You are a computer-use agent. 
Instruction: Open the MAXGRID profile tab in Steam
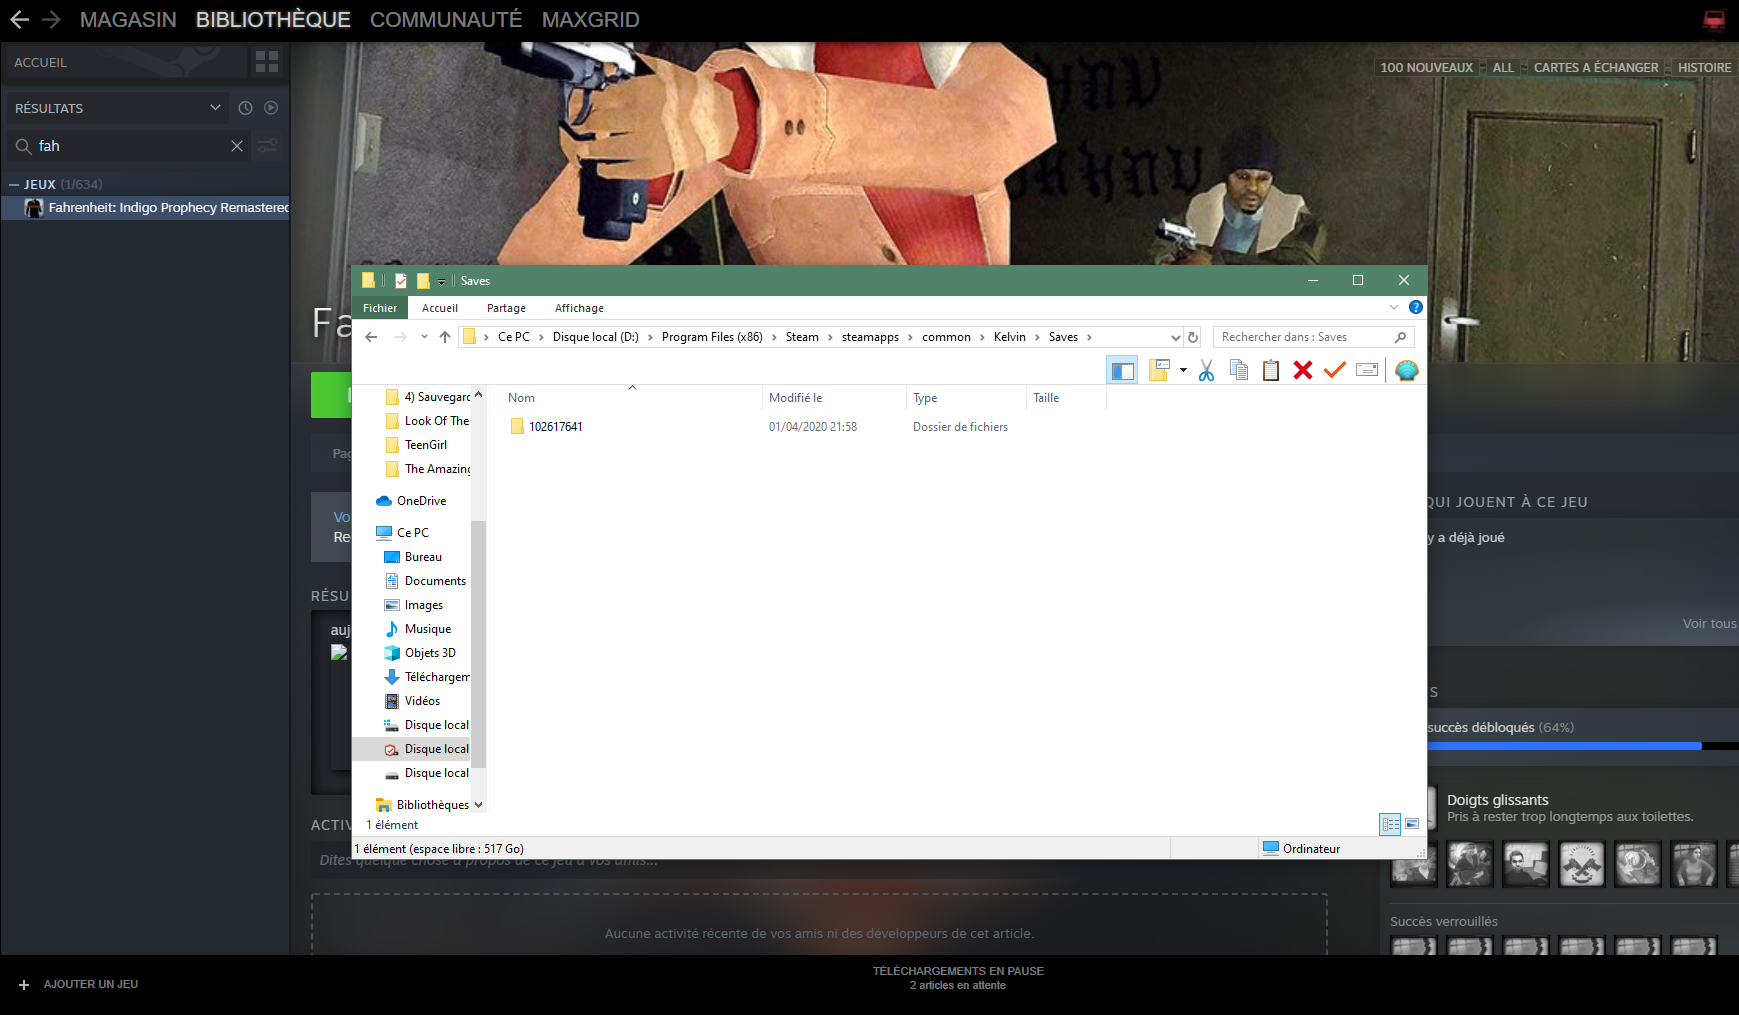pos(590,20)
